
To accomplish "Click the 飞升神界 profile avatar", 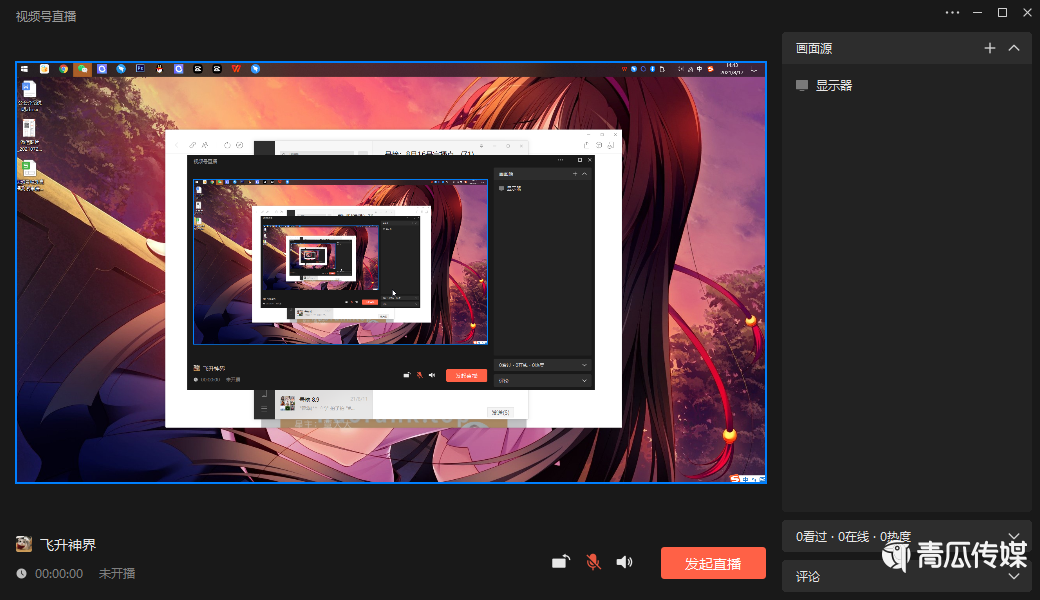I will pyautogui.click(x=24, y=545).
